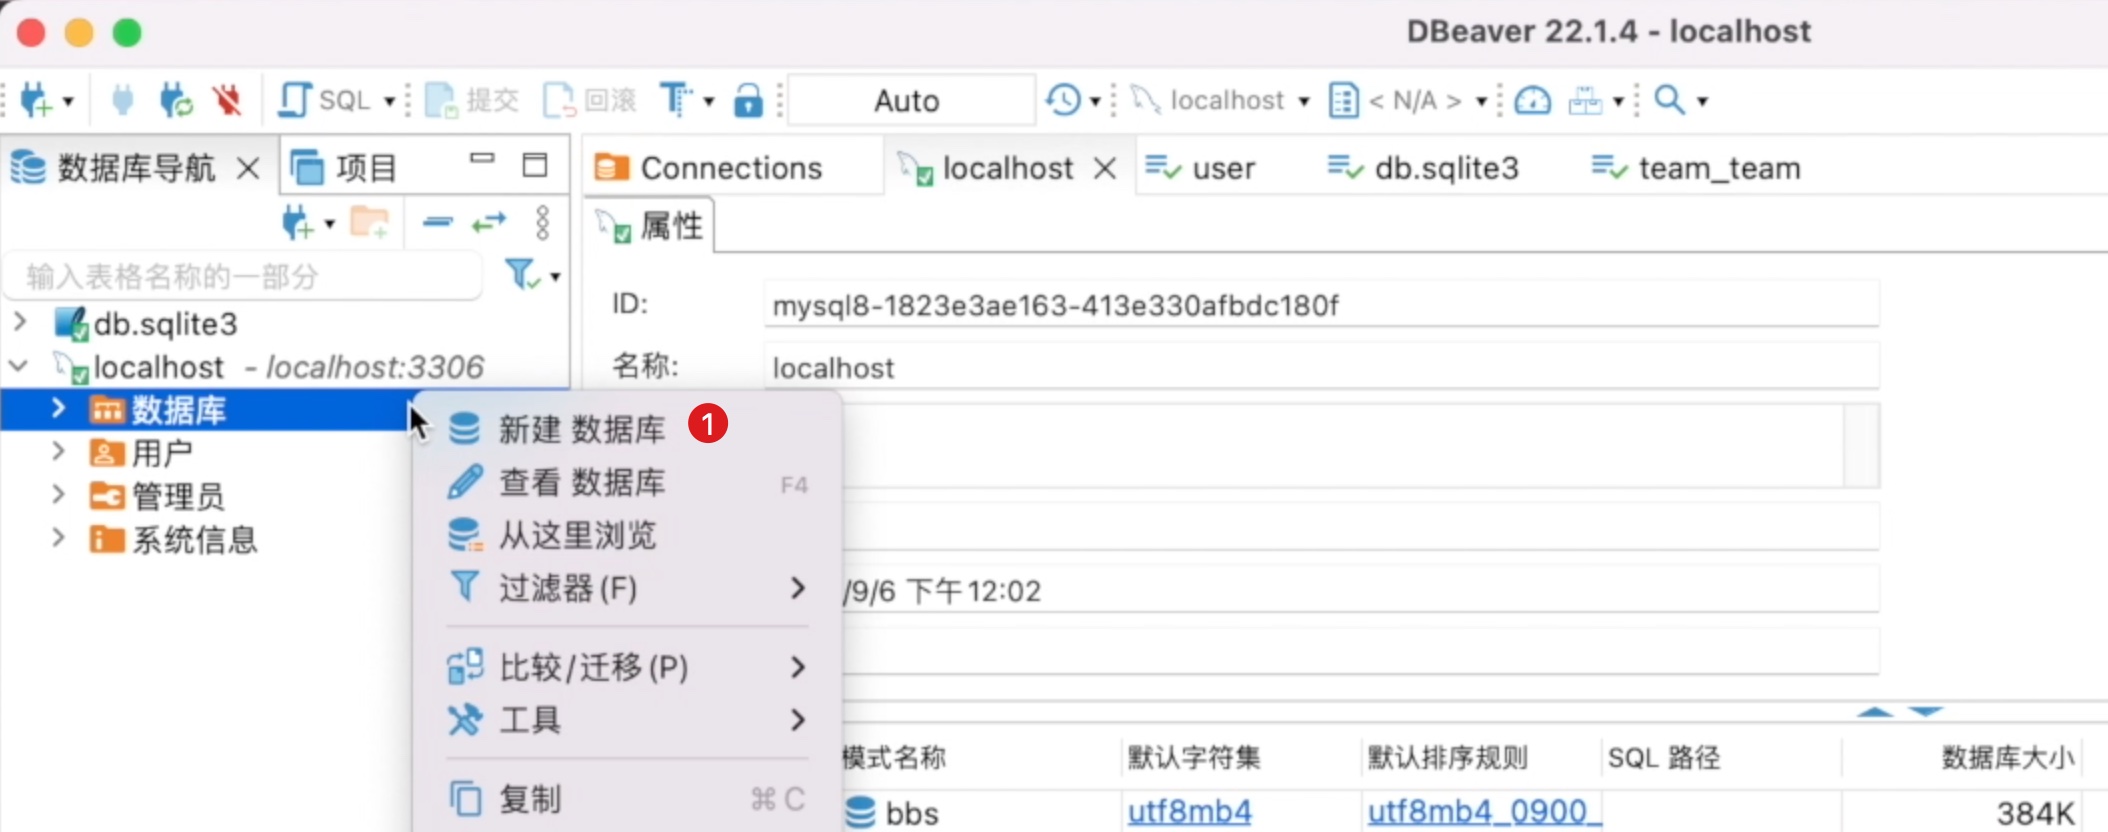Click link with editor arrows icon
2108x832 pixels.
(489, 223)
